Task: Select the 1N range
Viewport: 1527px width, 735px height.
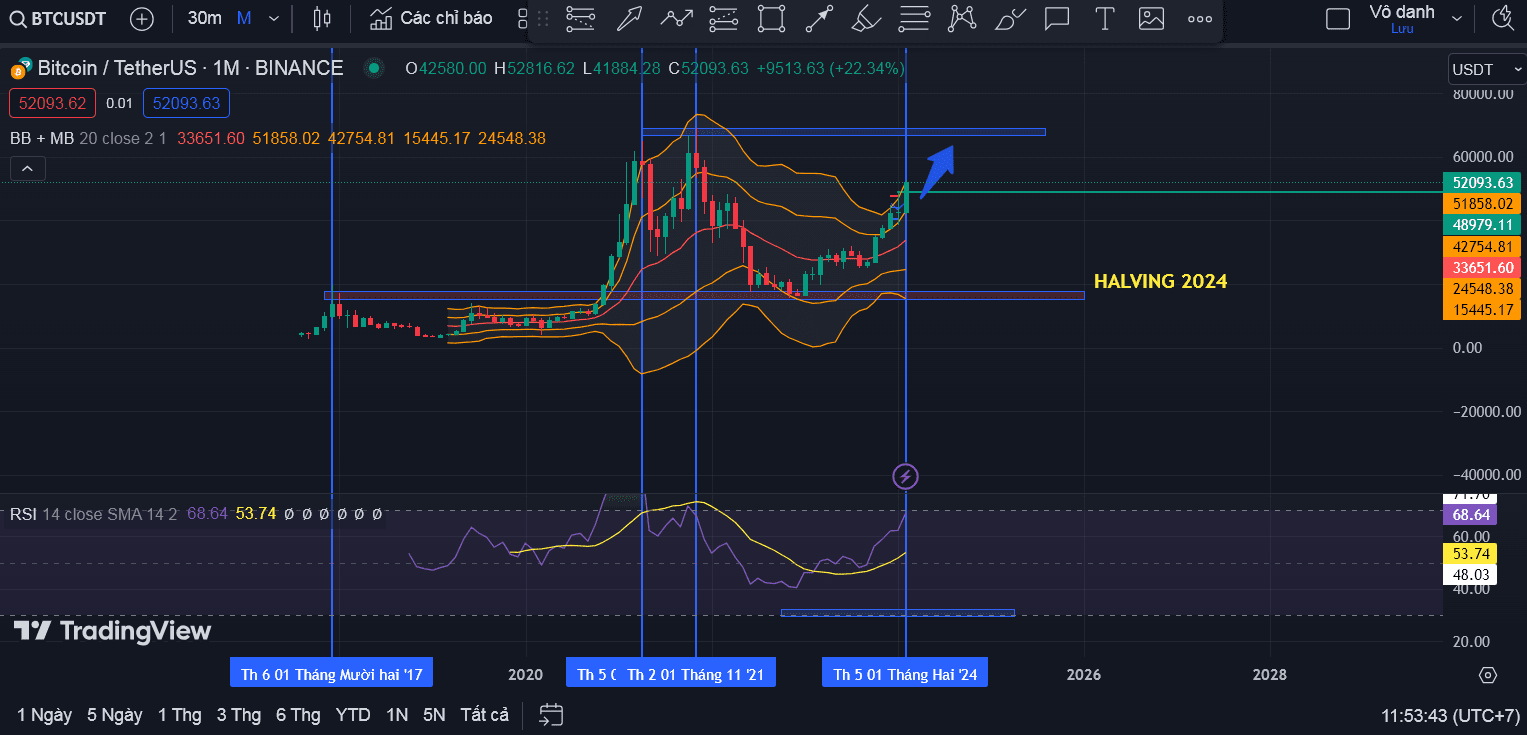Action: [x=397, y=715]
